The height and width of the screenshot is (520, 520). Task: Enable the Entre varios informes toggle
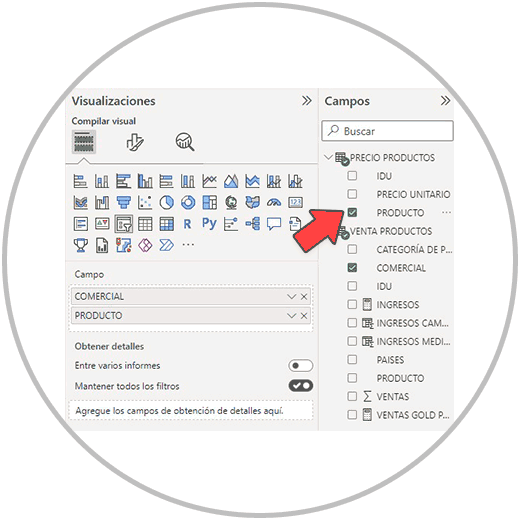pyautogui.click(x=301, y=366)
